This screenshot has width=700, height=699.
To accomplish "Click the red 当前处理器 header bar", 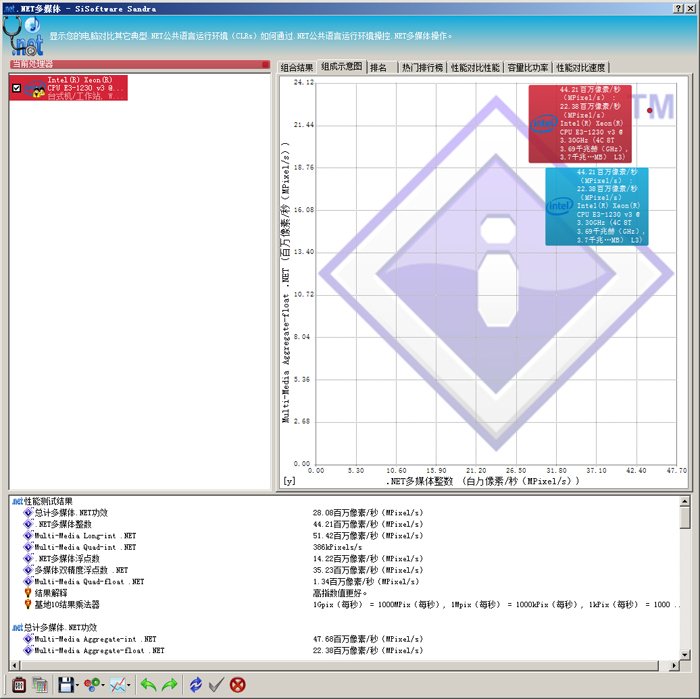I will click(x=140, y=64).
